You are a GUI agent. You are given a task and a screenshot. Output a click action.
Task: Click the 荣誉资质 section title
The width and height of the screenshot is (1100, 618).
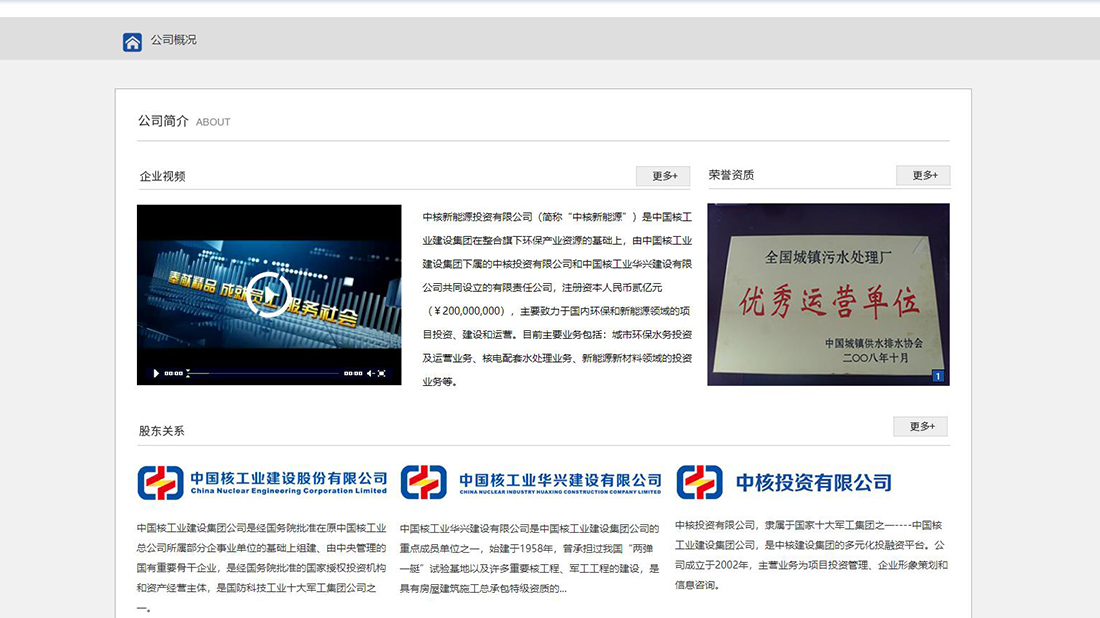pyautogui.click(x=731, y=175)
